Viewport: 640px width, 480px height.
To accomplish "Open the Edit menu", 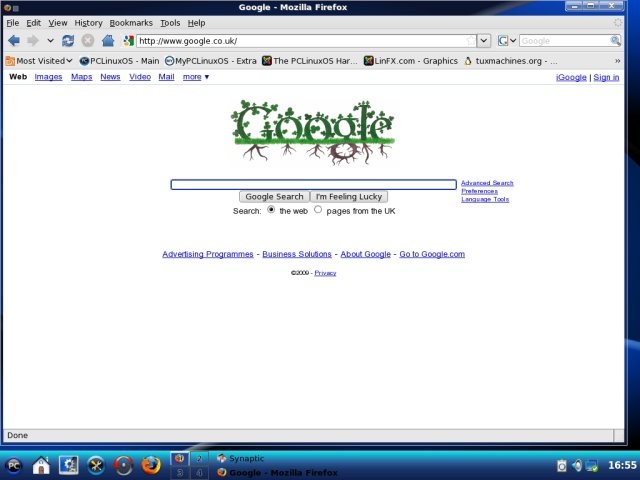I will tap(33, 23).
